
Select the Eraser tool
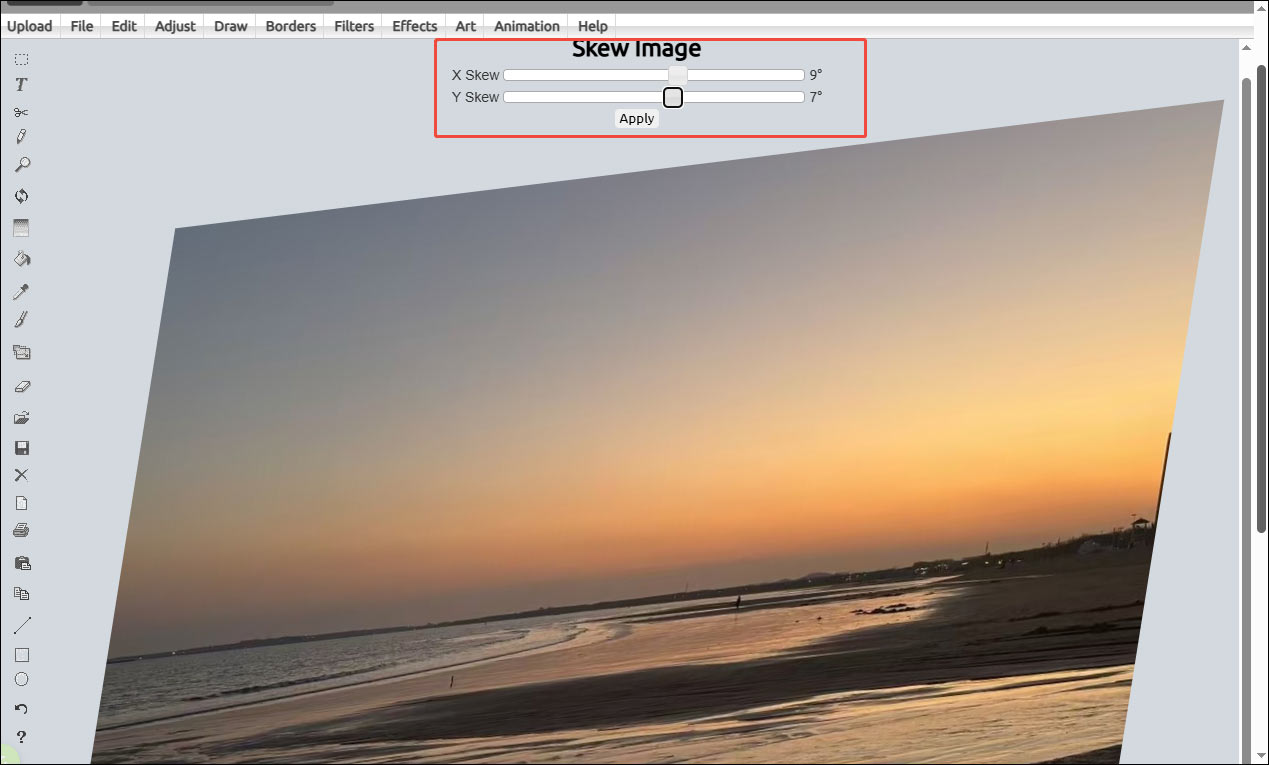(21, 386)
